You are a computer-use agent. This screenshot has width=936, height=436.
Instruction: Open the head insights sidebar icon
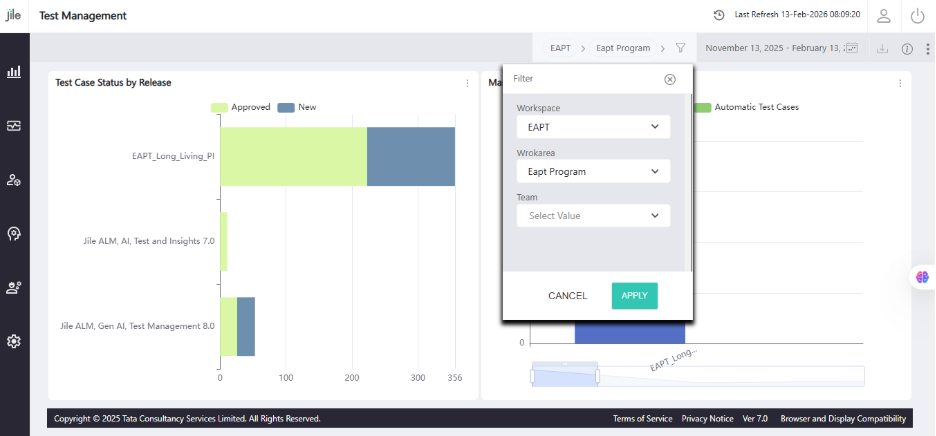[14, 234]
